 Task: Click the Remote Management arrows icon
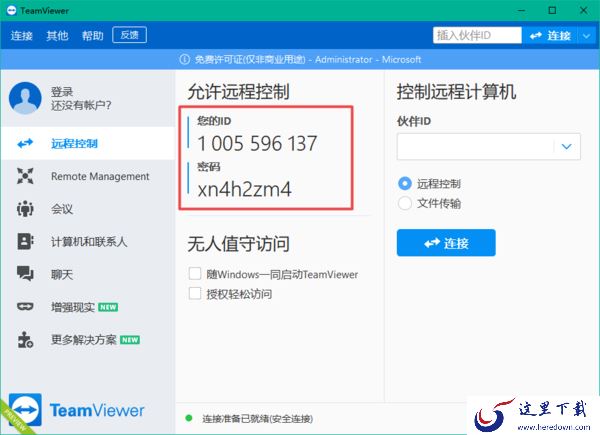point(25,176)
